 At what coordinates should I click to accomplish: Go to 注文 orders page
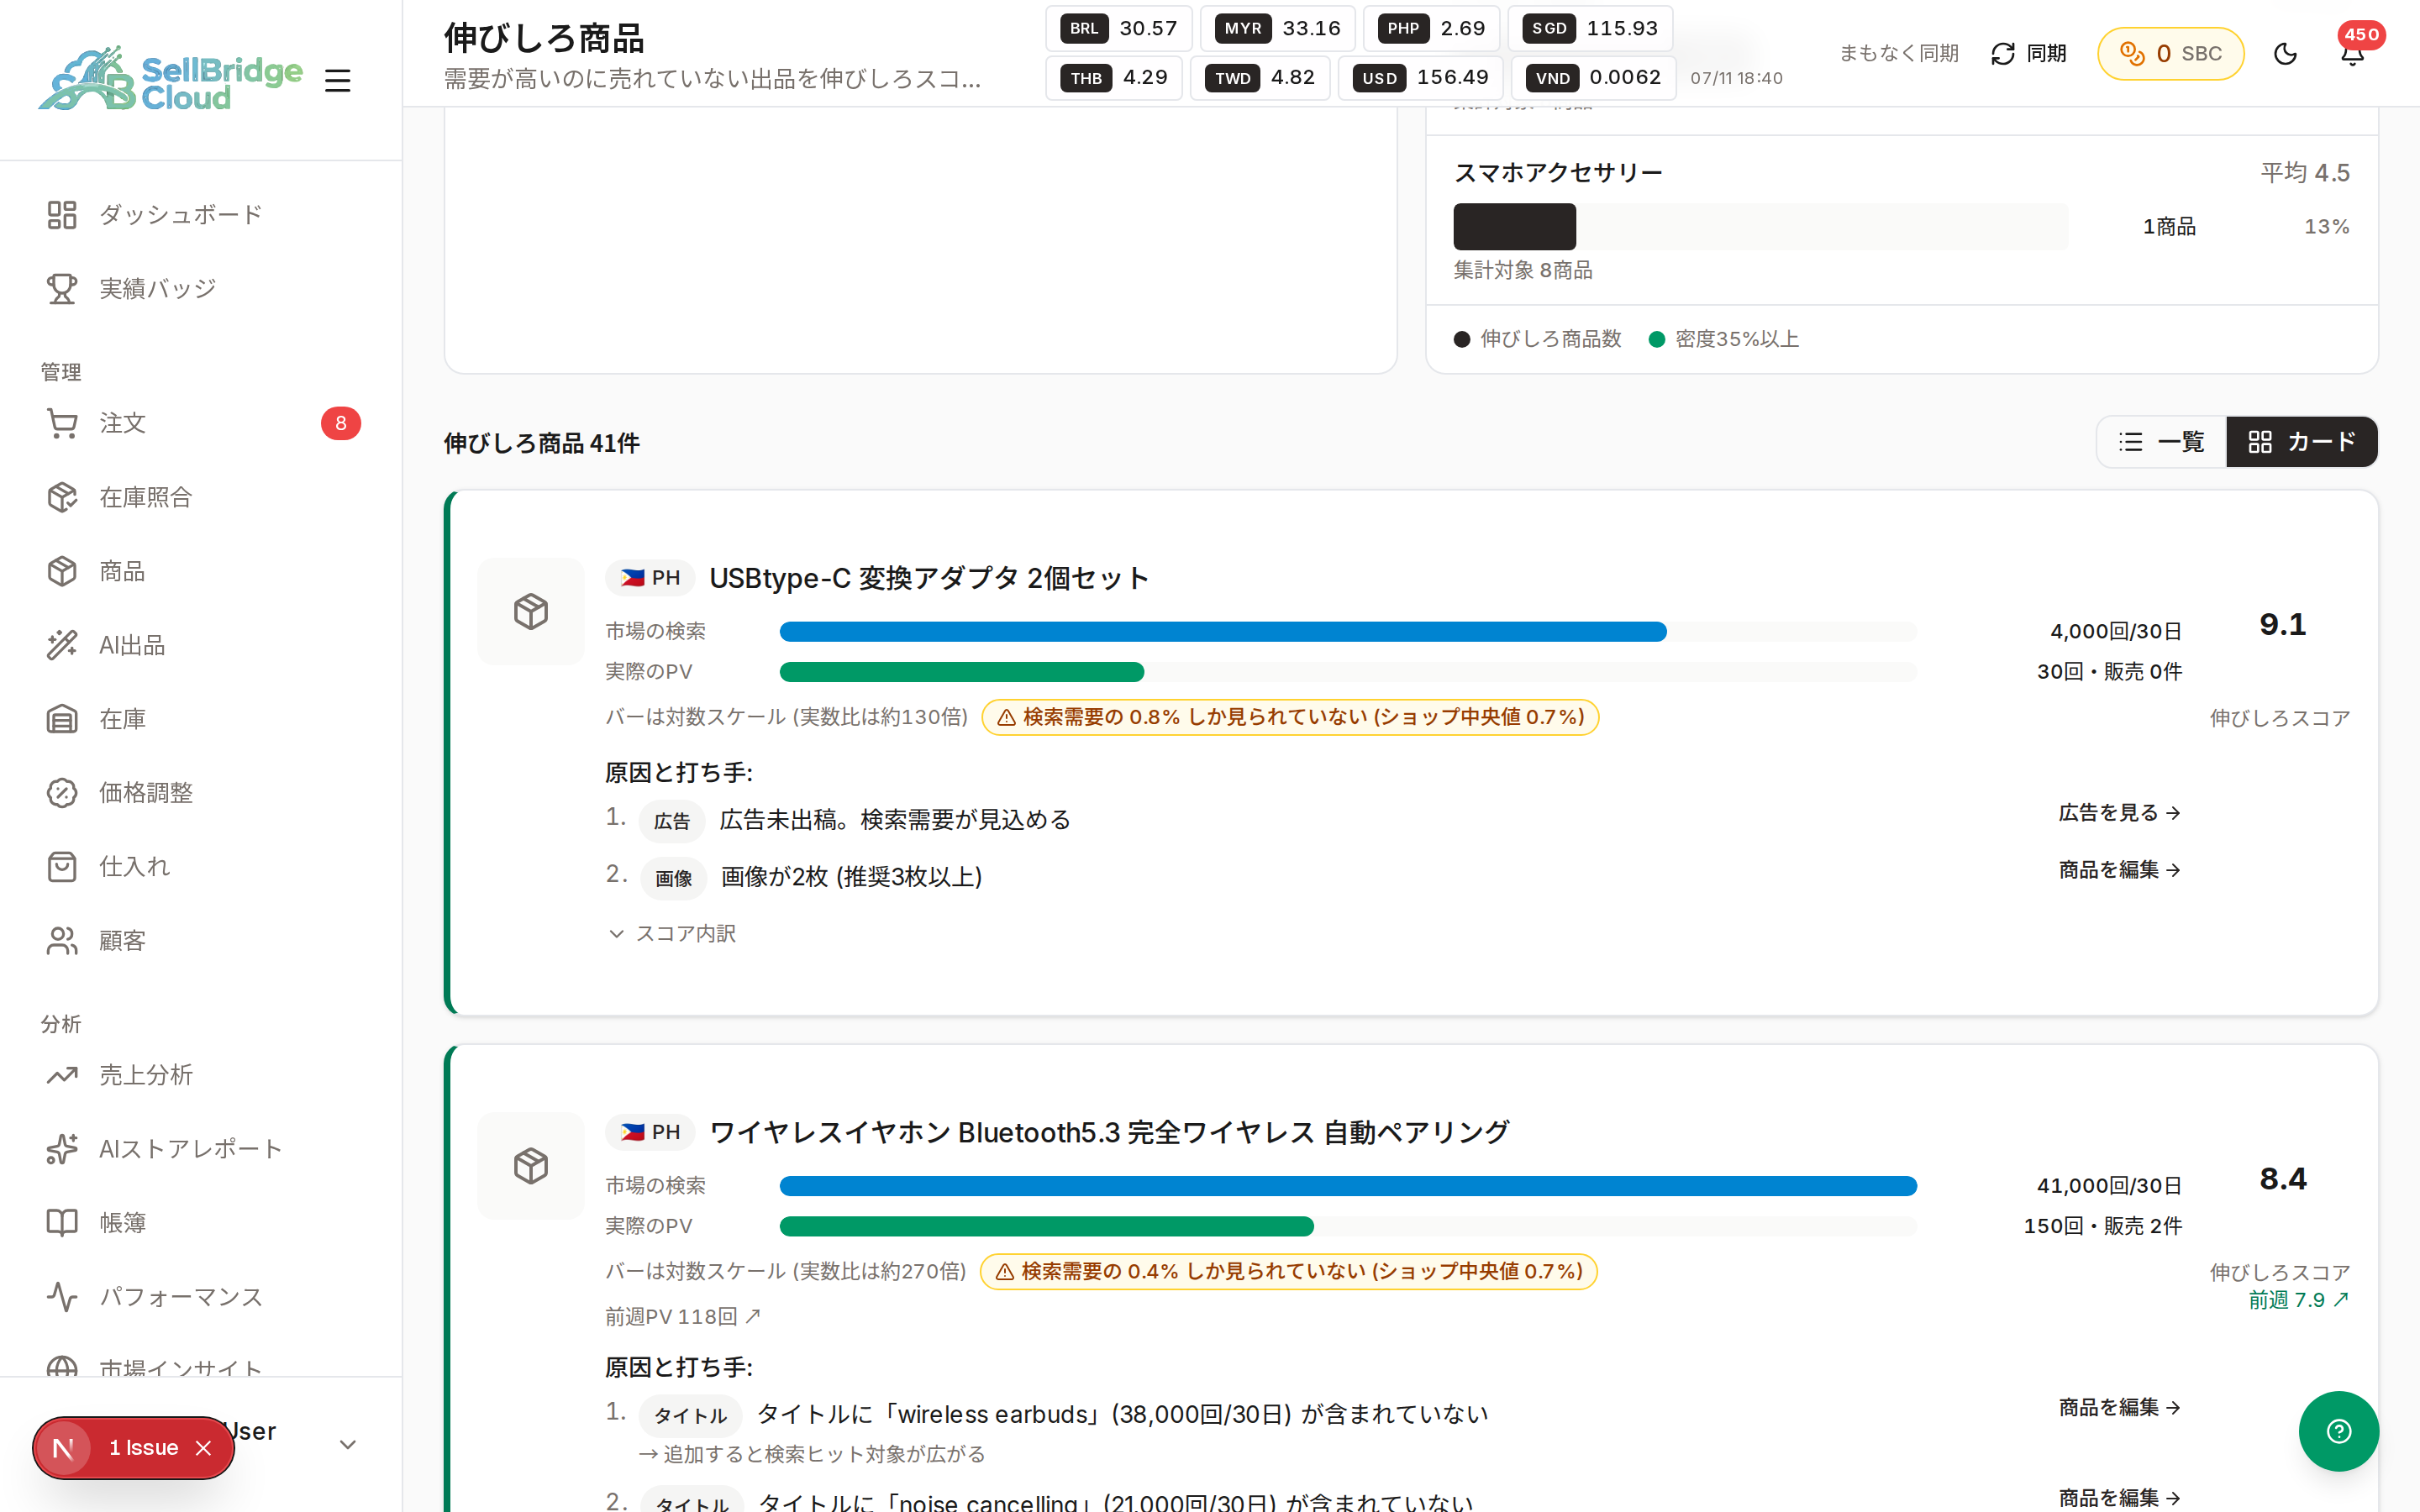[201, 423]
